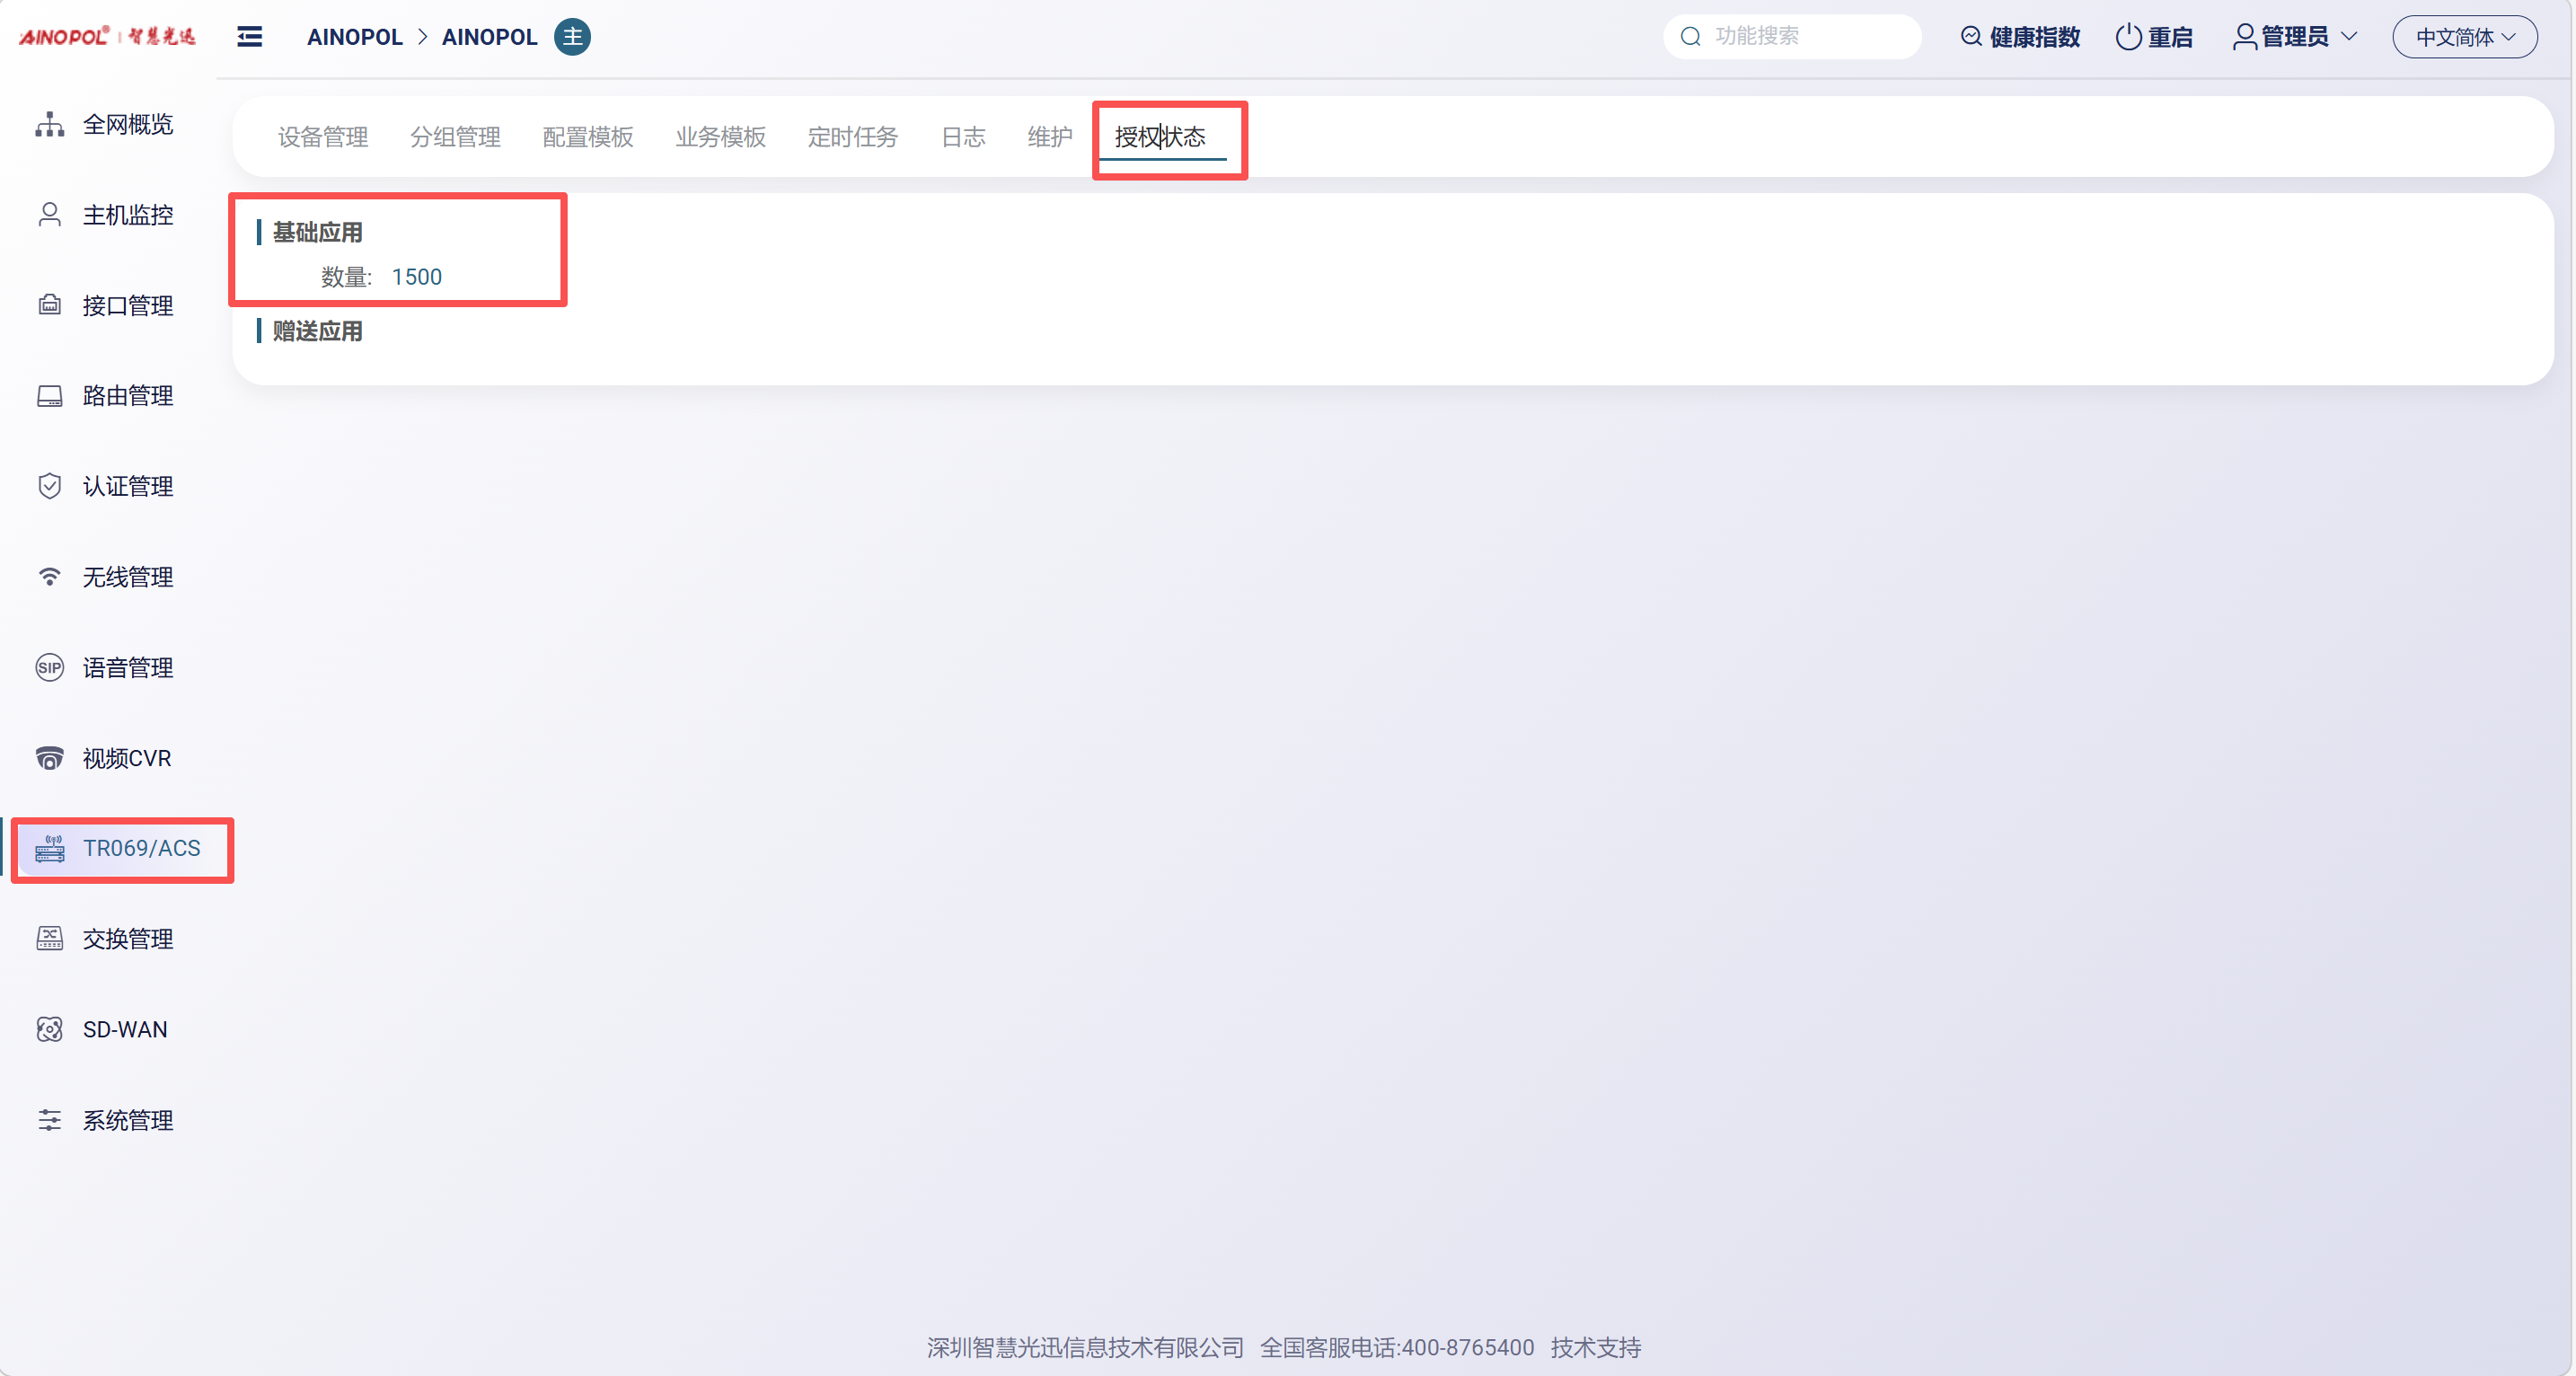Click the wireless management Wi-Fi icon
The width and height of the screenshot is (2576, 1376).
click(49, 577)
